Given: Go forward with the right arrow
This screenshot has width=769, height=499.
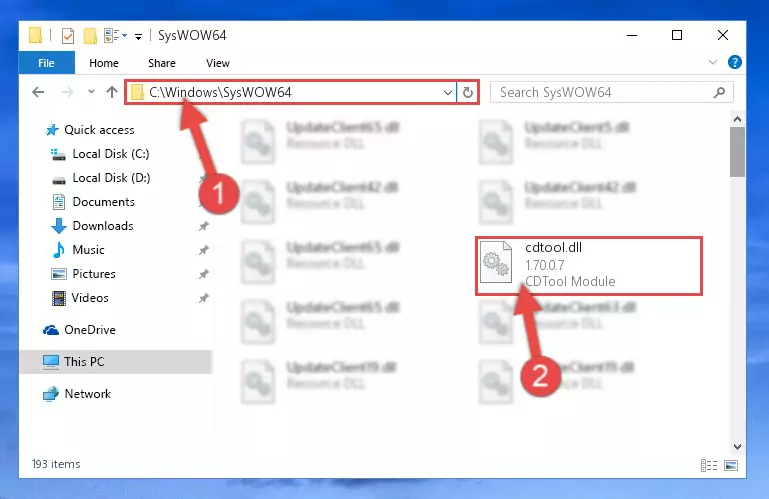Looking at the screenshot, I should coord(68,92).
